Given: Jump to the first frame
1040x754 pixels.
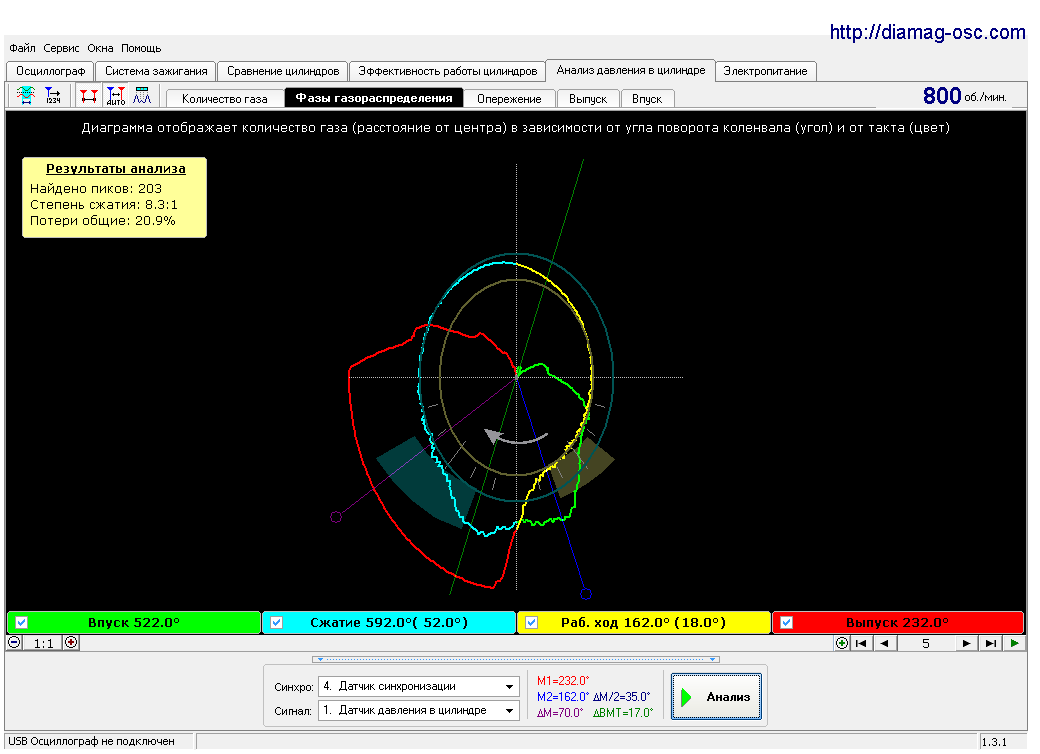Looking at the screenshot, I should [x=861, y=643].
